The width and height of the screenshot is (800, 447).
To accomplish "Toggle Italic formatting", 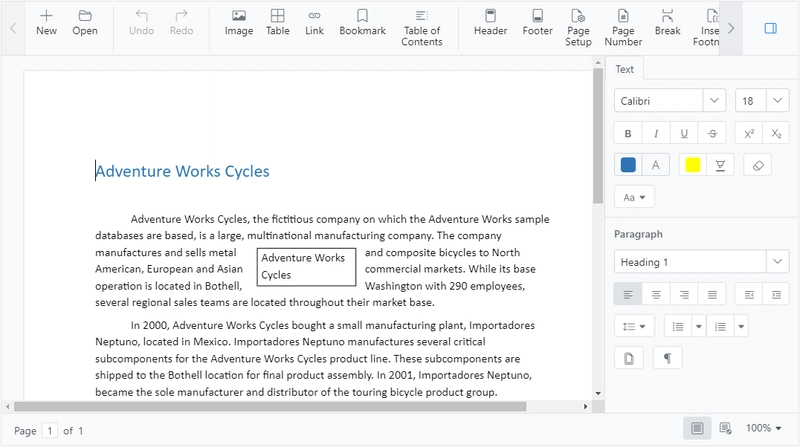I will point(656,134).
